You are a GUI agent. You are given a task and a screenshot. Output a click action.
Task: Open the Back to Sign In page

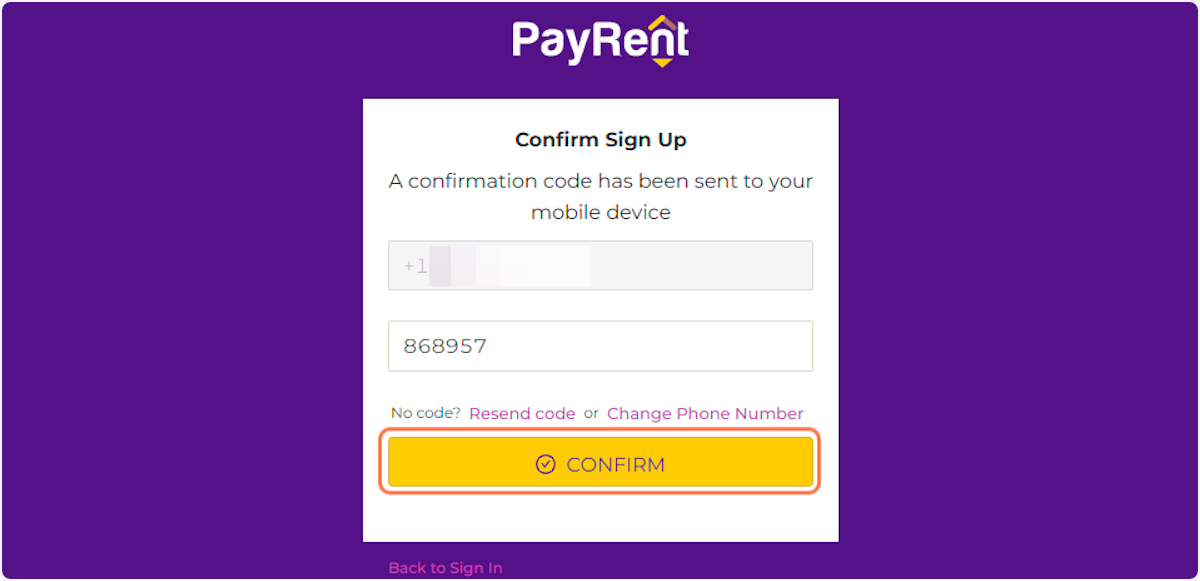pos(444,567)
